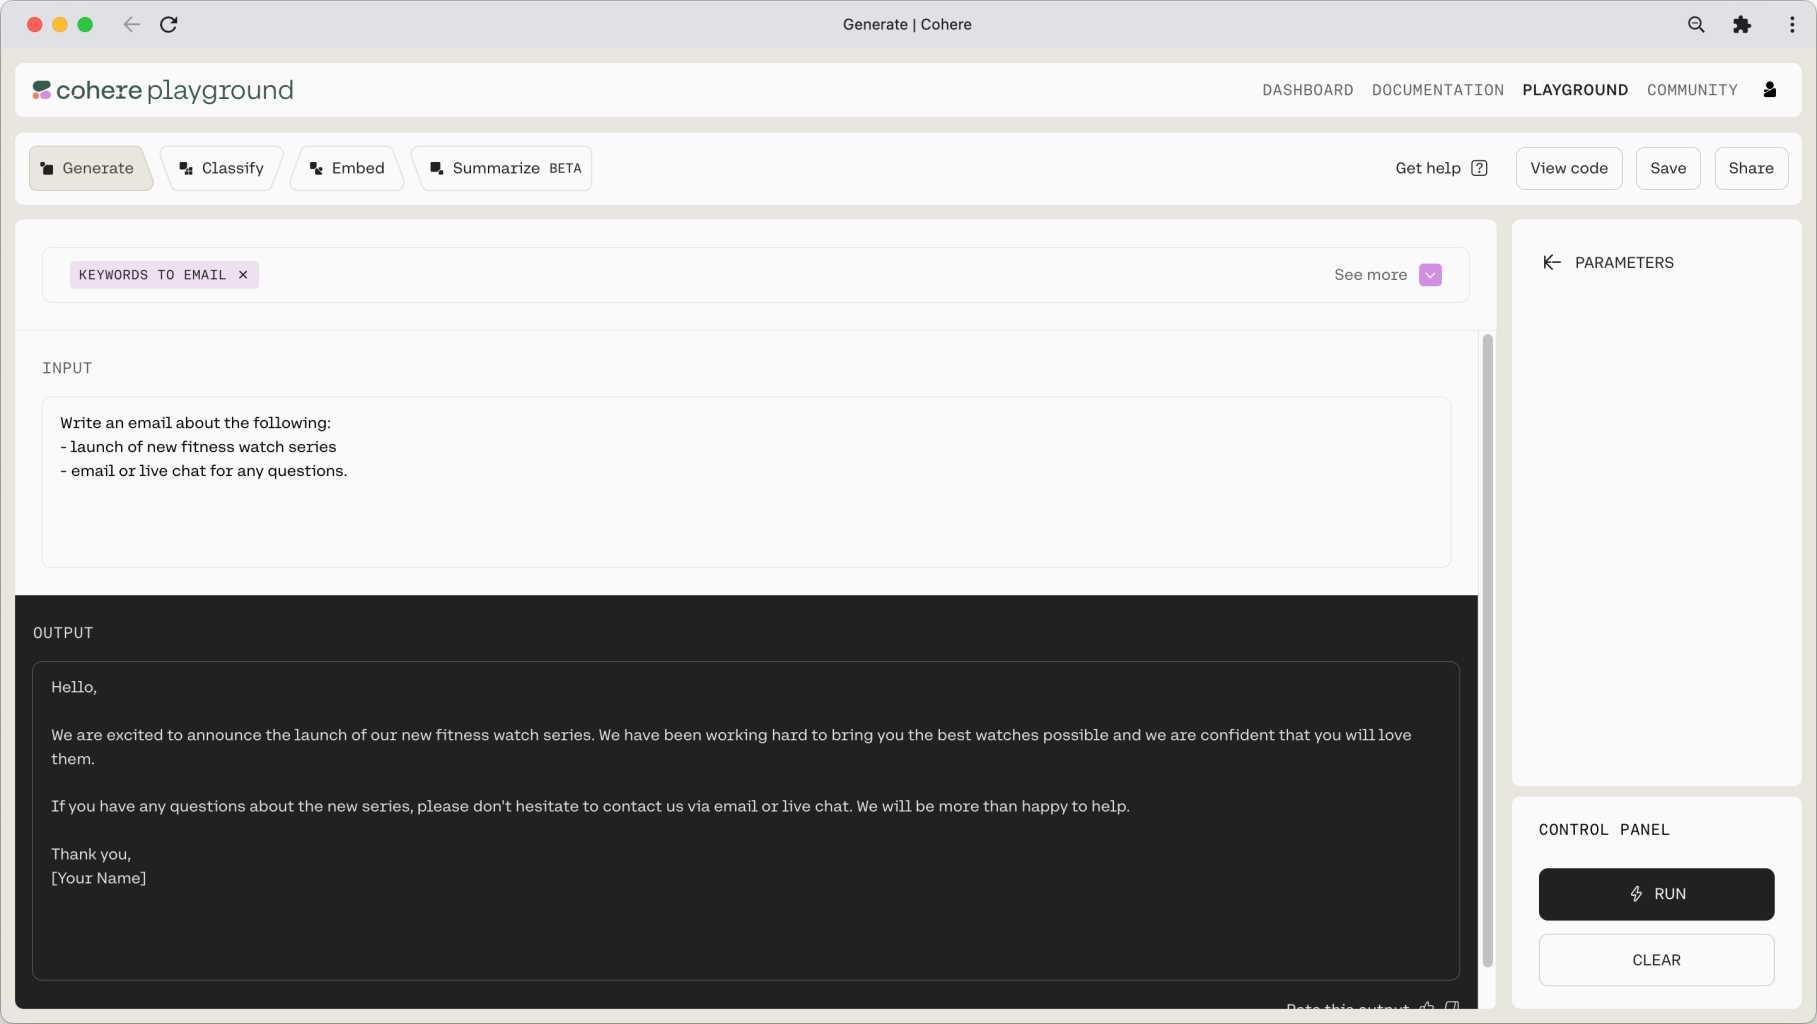Reload the page with the refresh icon
1817x1024 pixels.
tap(168, 24)
